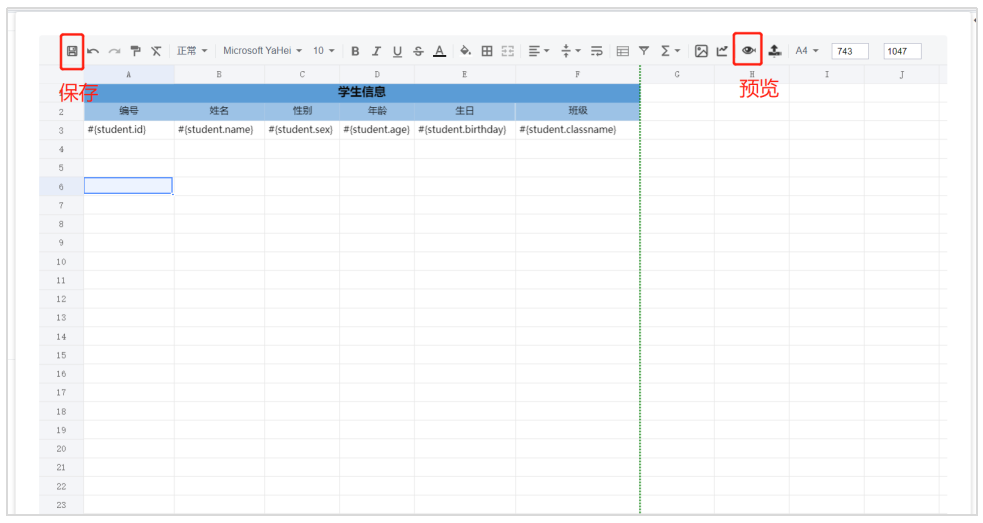Image resolution: width=983 pixels, height=523 pixels.
Task: Toggle strikethrough formatting
Action: tap(418, 51)
